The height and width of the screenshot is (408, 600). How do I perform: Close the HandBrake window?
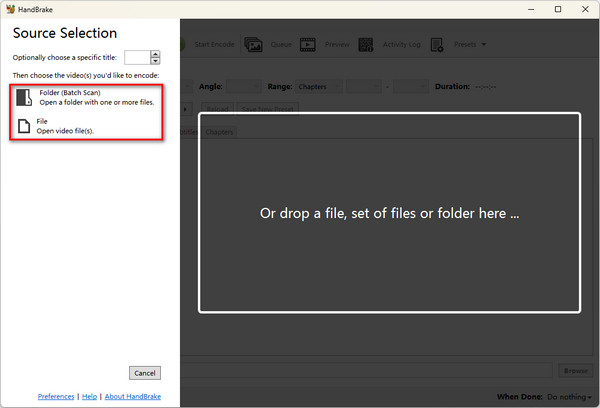585,9
